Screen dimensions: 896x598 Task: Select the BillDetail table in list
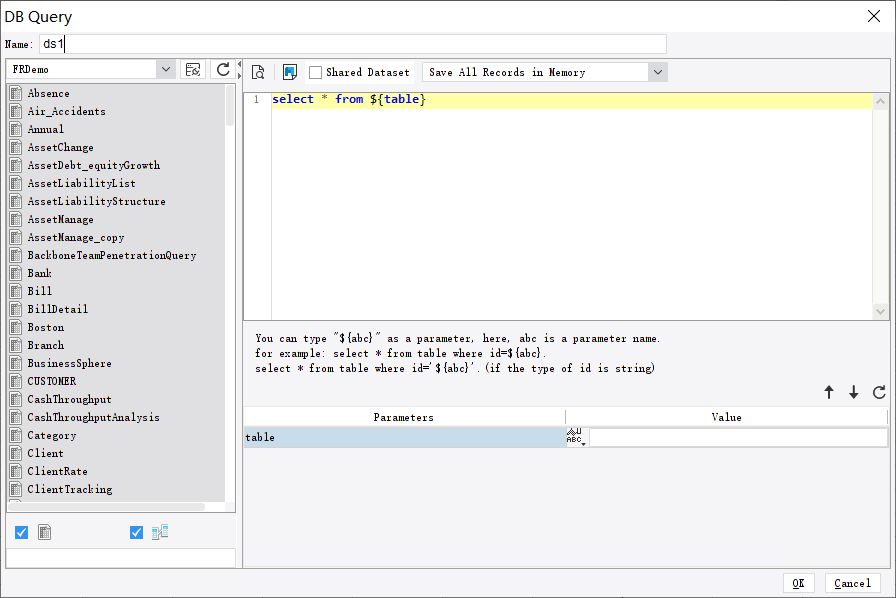tap(57, 310)
